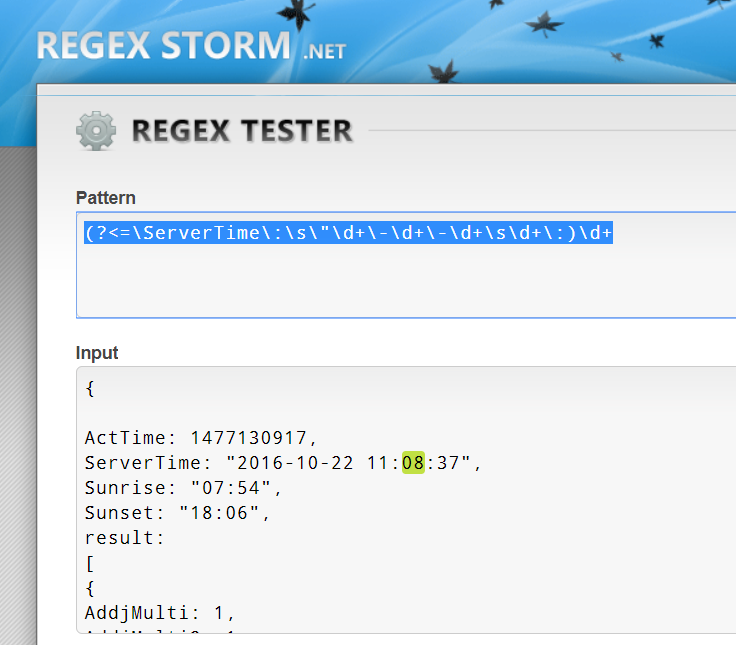Click the result: line in input
Screen dimensions: 736x645
[x=124, y=538]
